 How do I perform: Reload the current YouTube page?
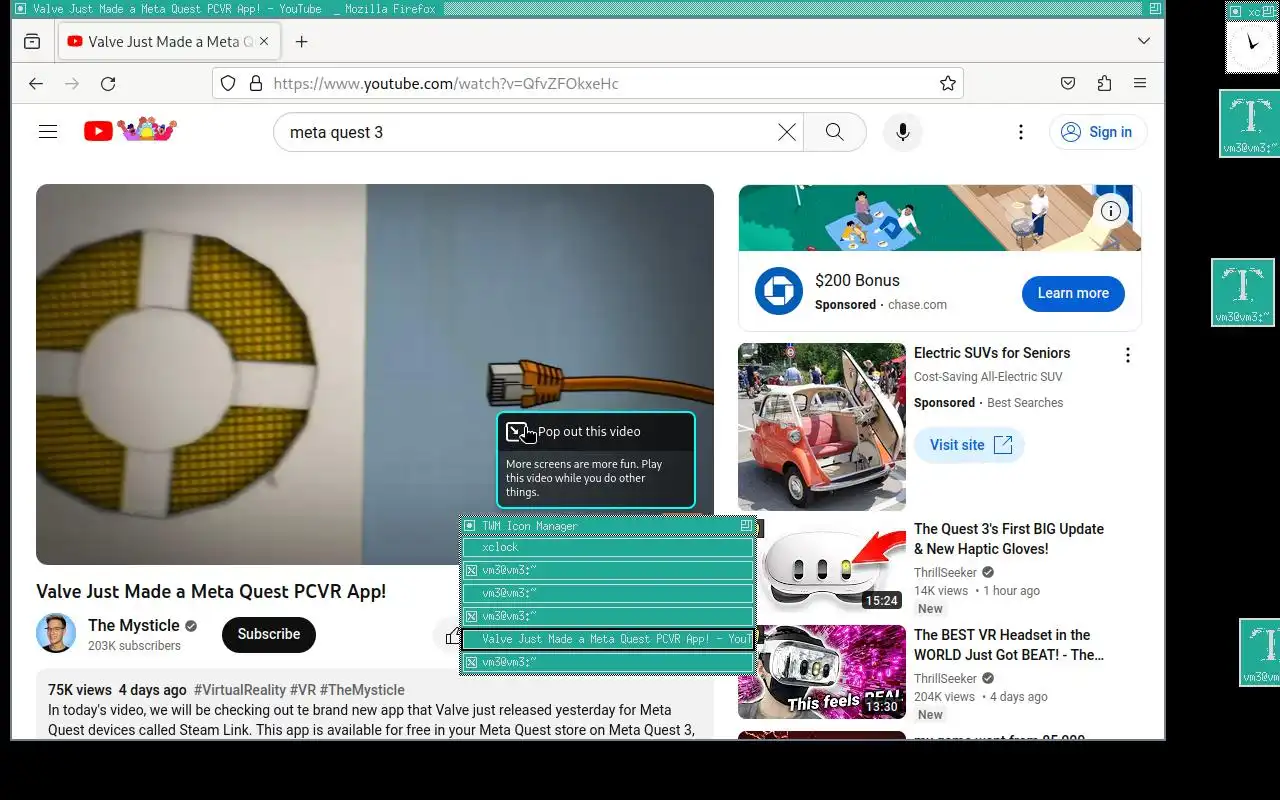tap(108, 83)
